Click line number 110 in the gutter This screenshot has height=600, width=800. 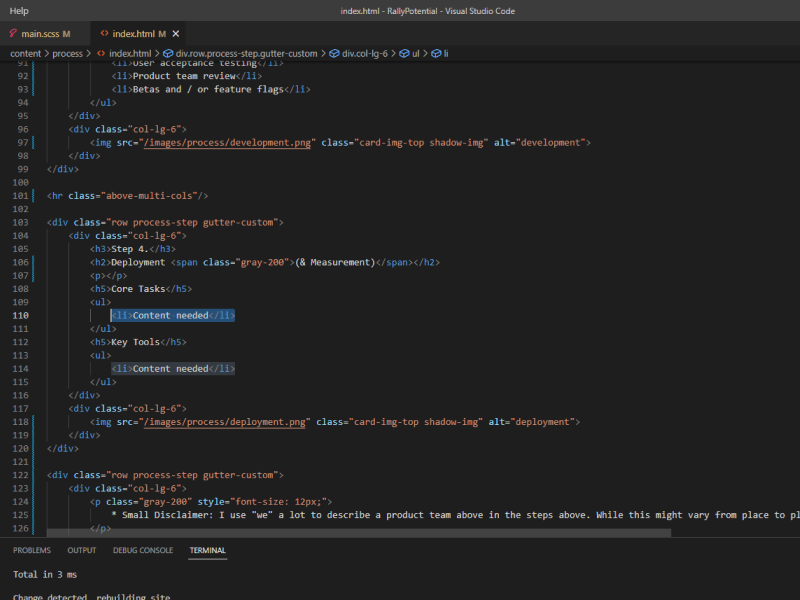(x=20, y=315)
